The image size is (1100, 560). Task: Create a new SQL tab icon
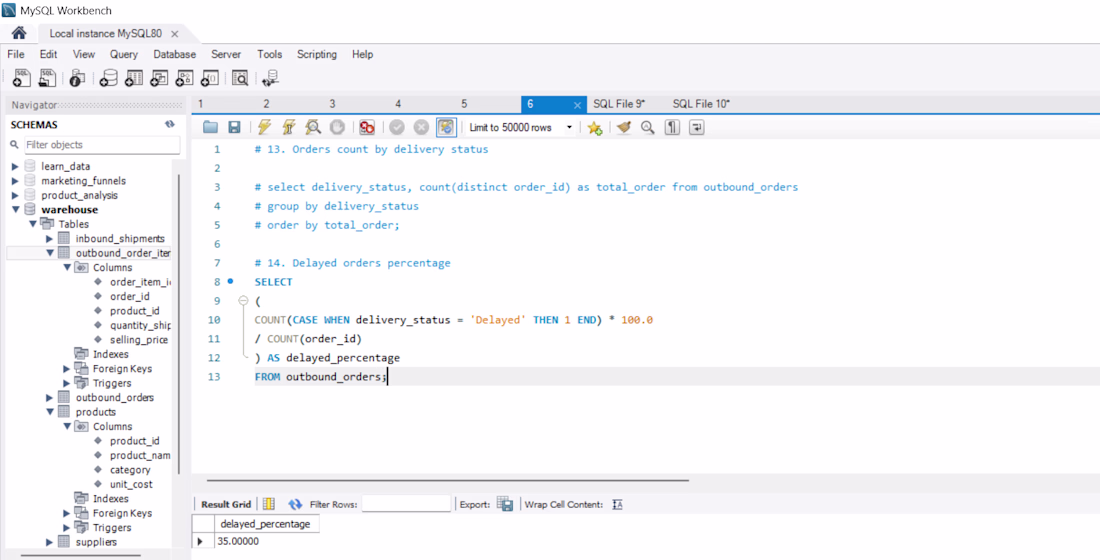[21, 78]
